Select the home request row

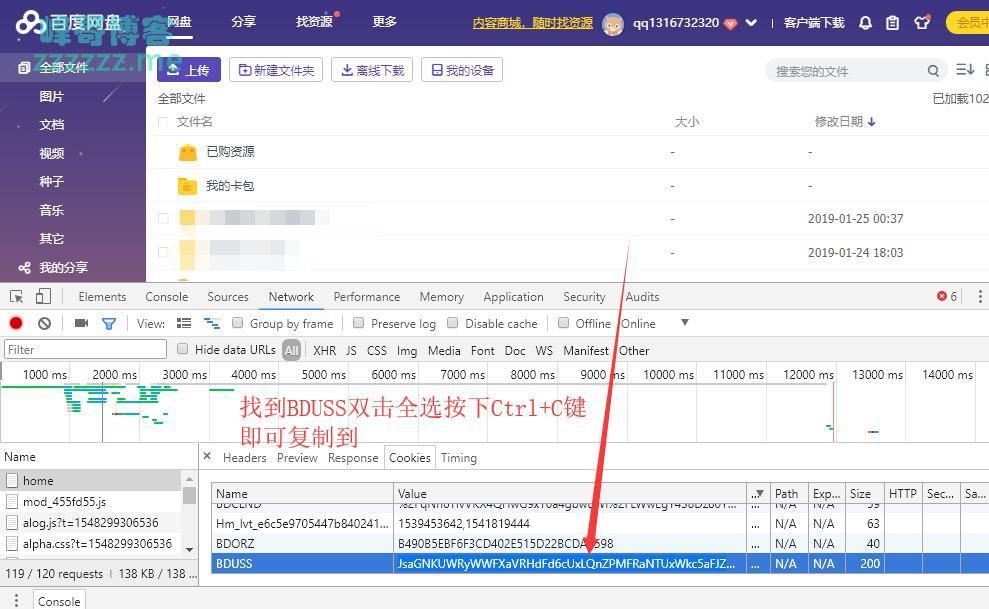pos(91,480)
